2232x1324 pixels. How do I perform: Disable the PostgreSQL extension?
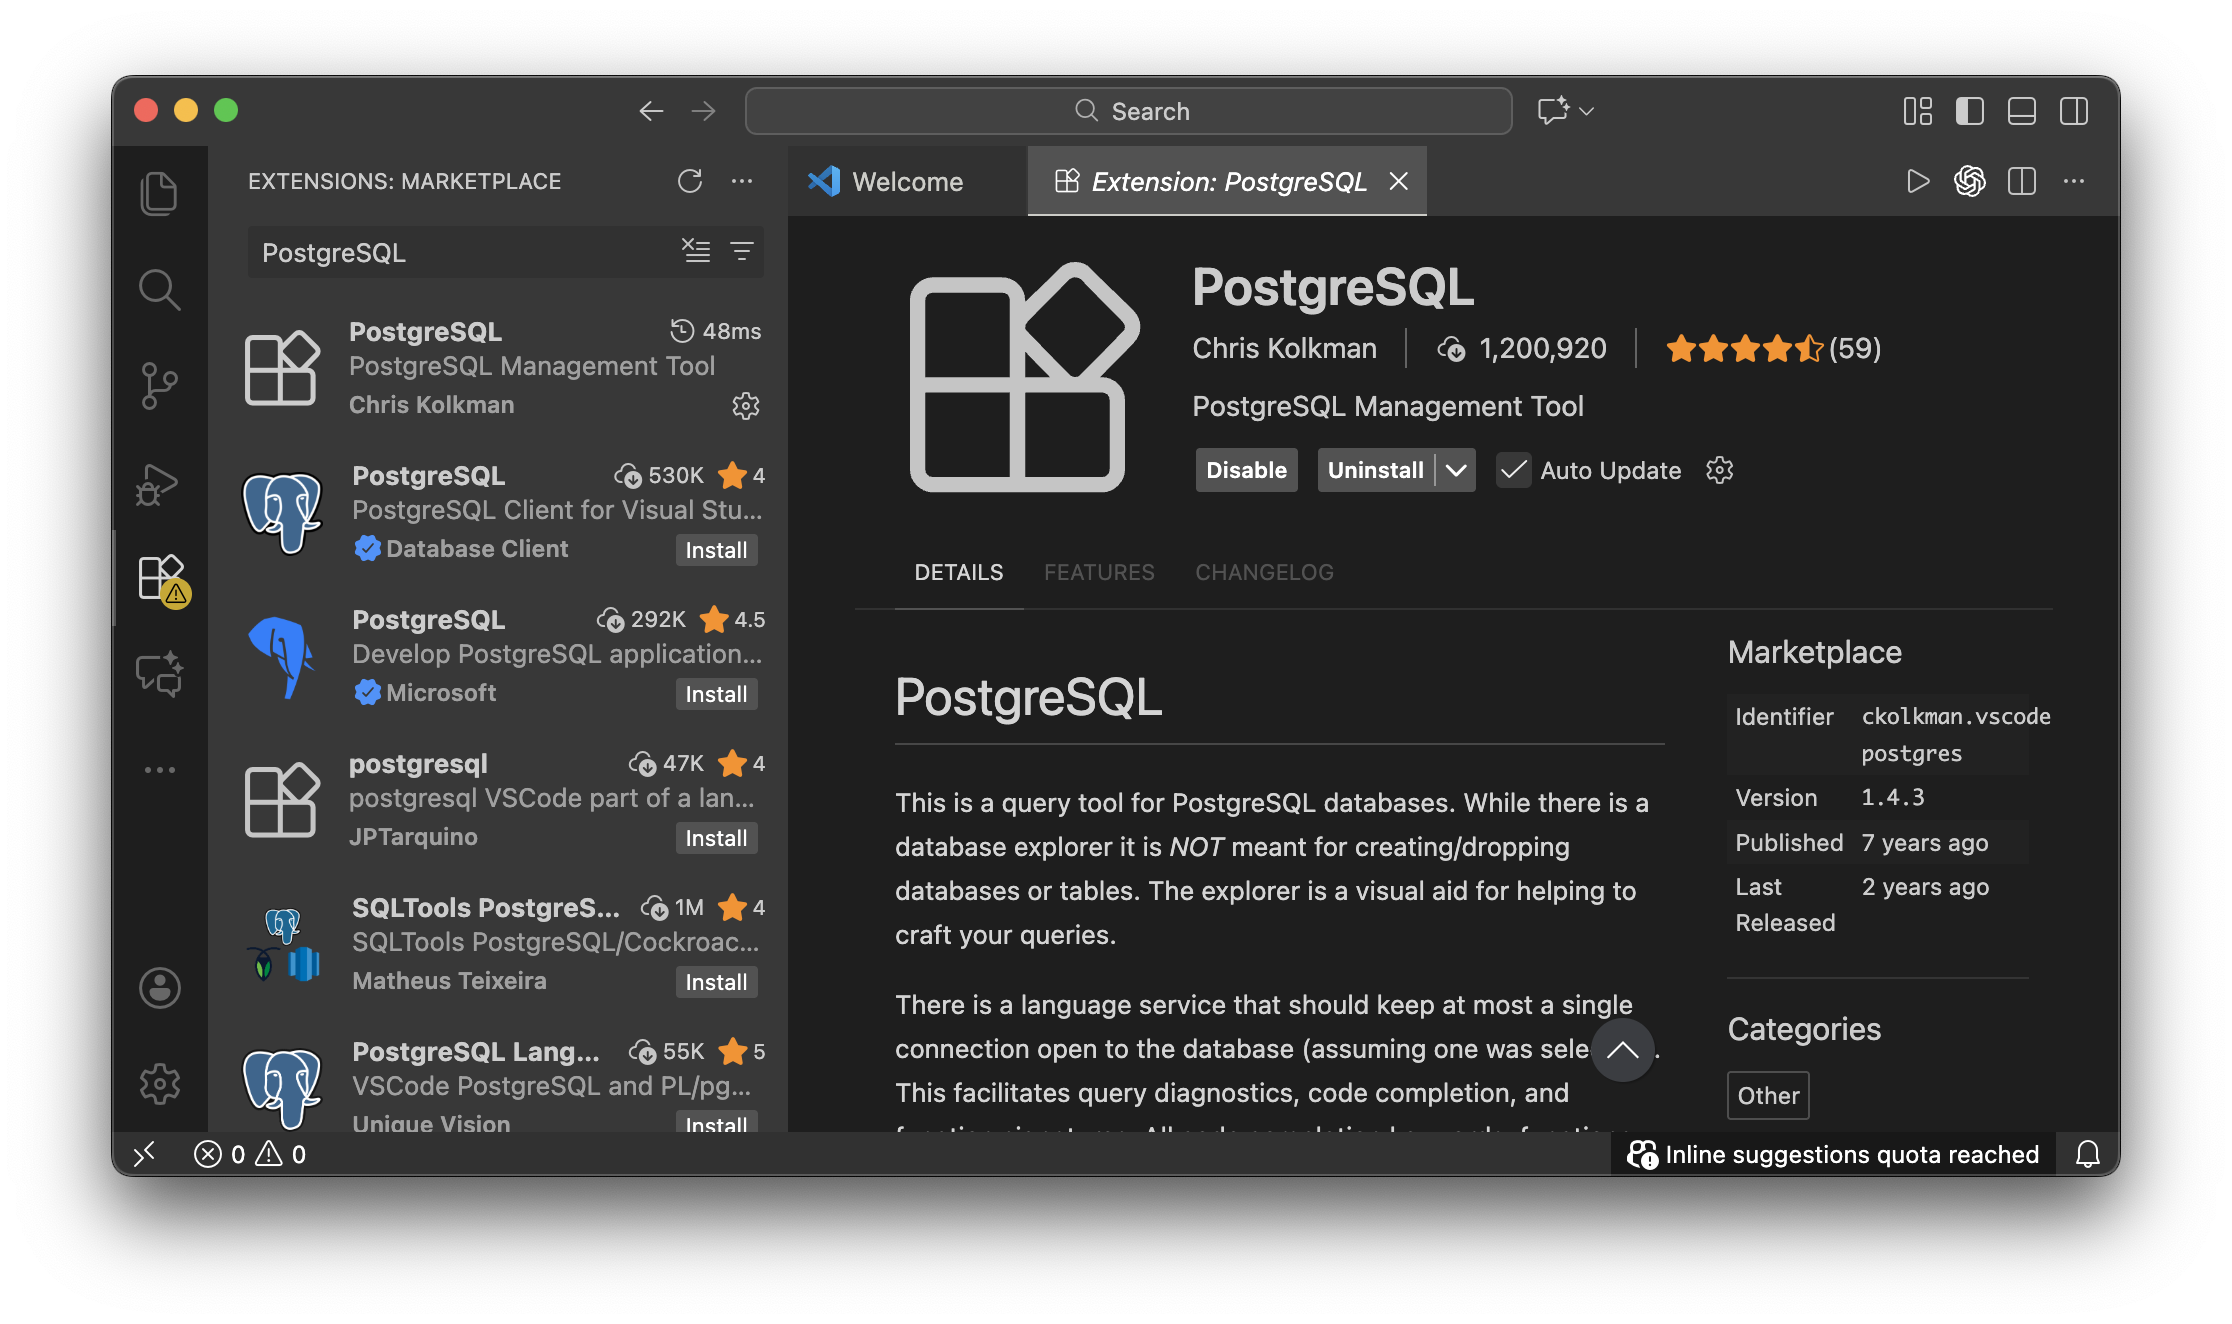click(x=1246, y=470)
